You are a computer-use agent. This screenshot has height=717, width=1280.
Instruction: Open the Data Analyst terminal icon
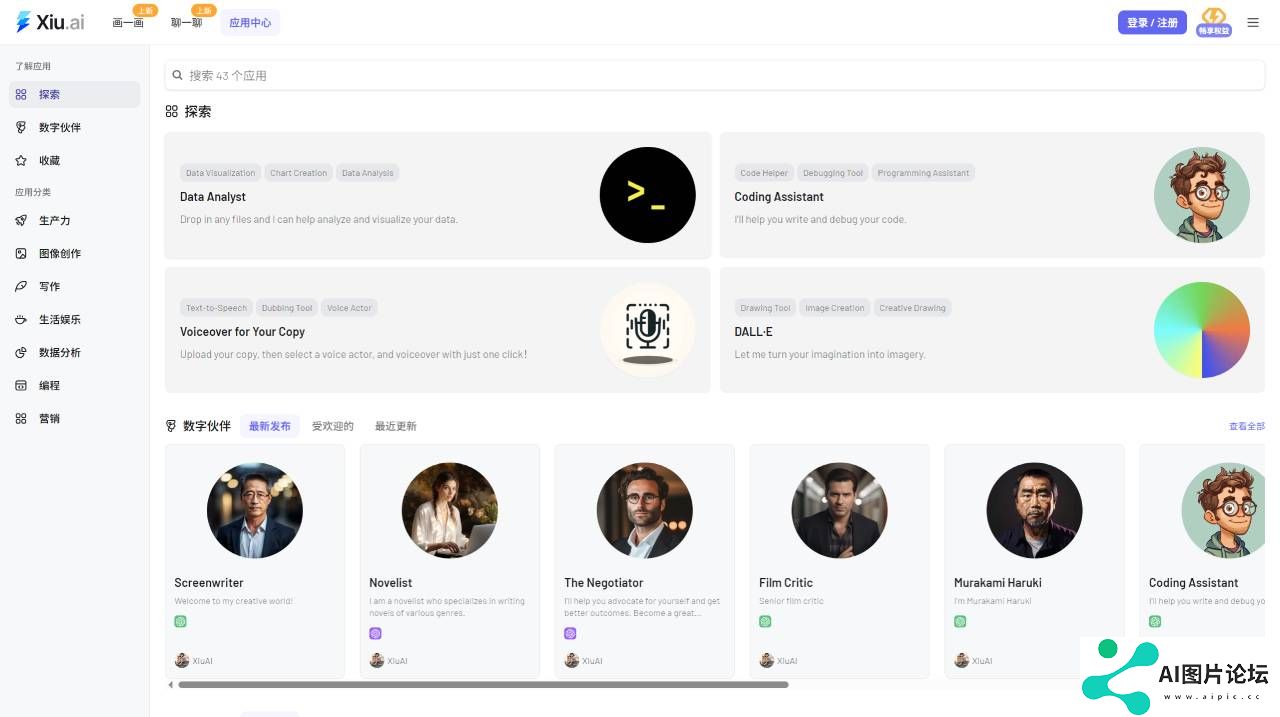tap(647, 195)
